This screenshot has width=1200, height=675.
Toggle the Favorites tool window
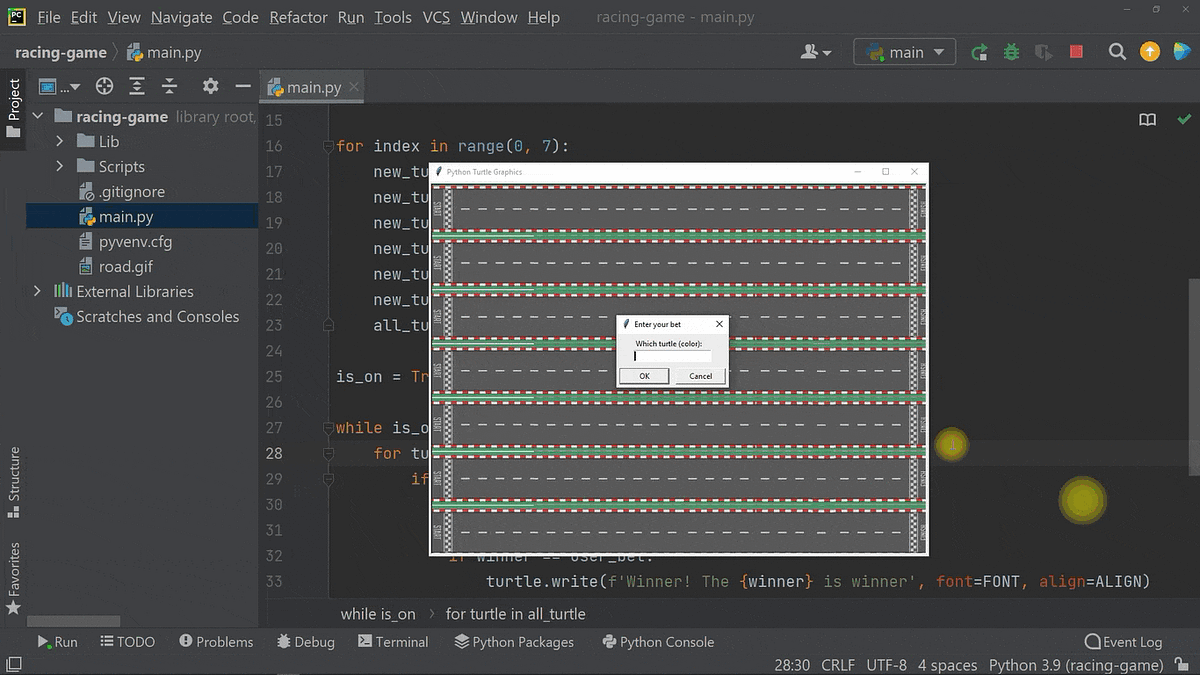[13, 578]
